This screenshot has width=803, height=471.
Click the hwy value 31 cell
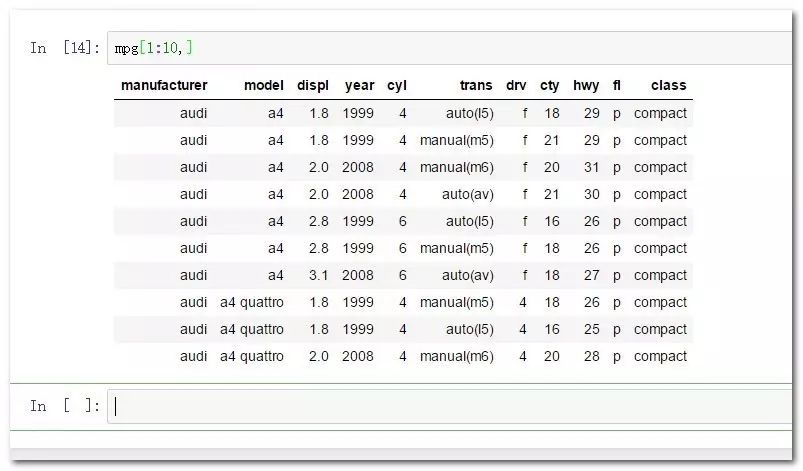[591, 167]
